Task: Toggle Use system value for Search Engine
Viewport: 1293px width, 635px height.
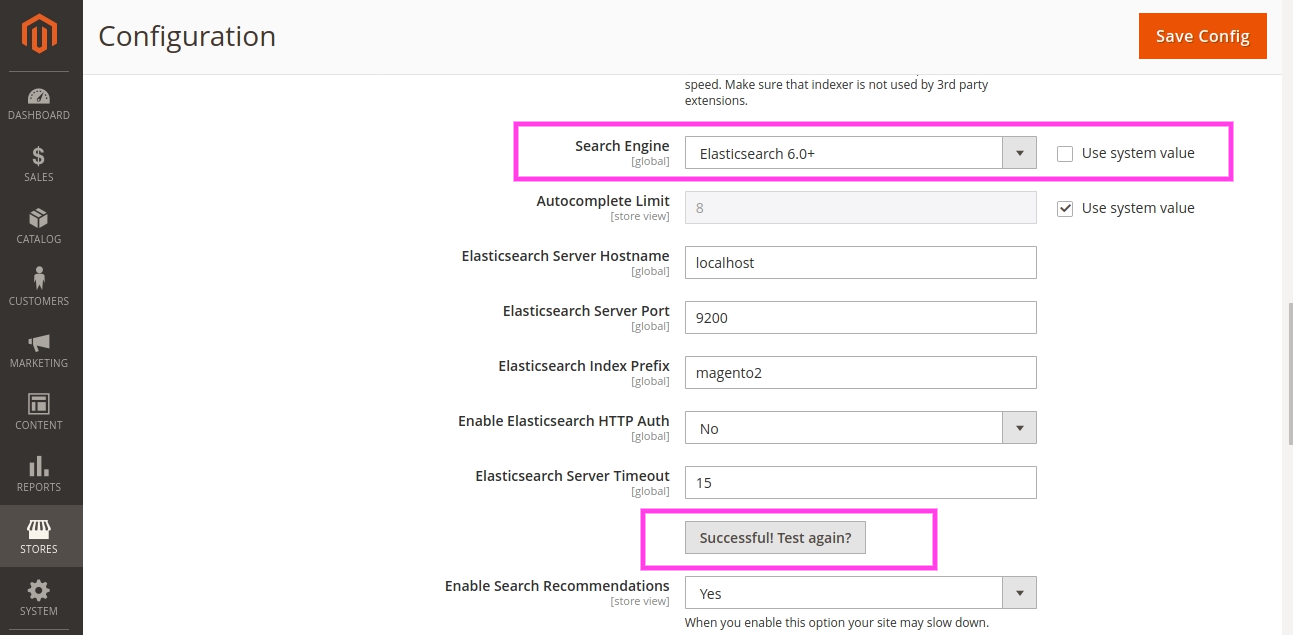Action: pos(1065,154)
